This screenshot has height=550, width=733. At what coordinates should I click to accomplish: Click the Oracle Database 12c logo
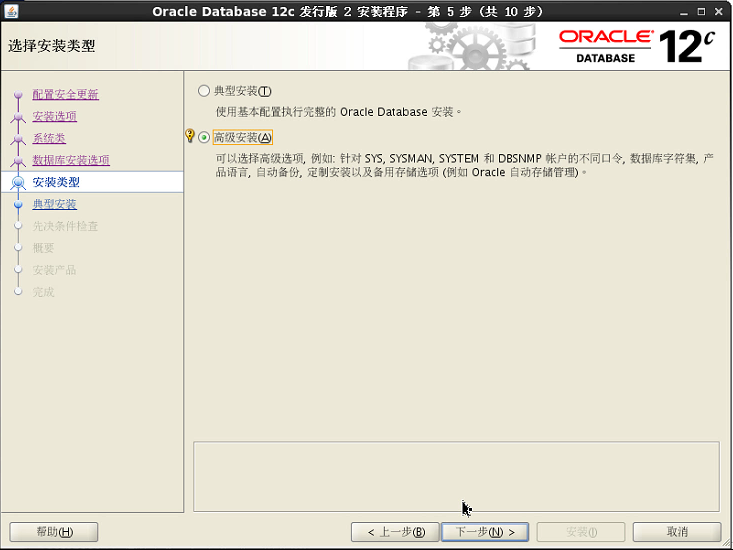tap(637, 46)
